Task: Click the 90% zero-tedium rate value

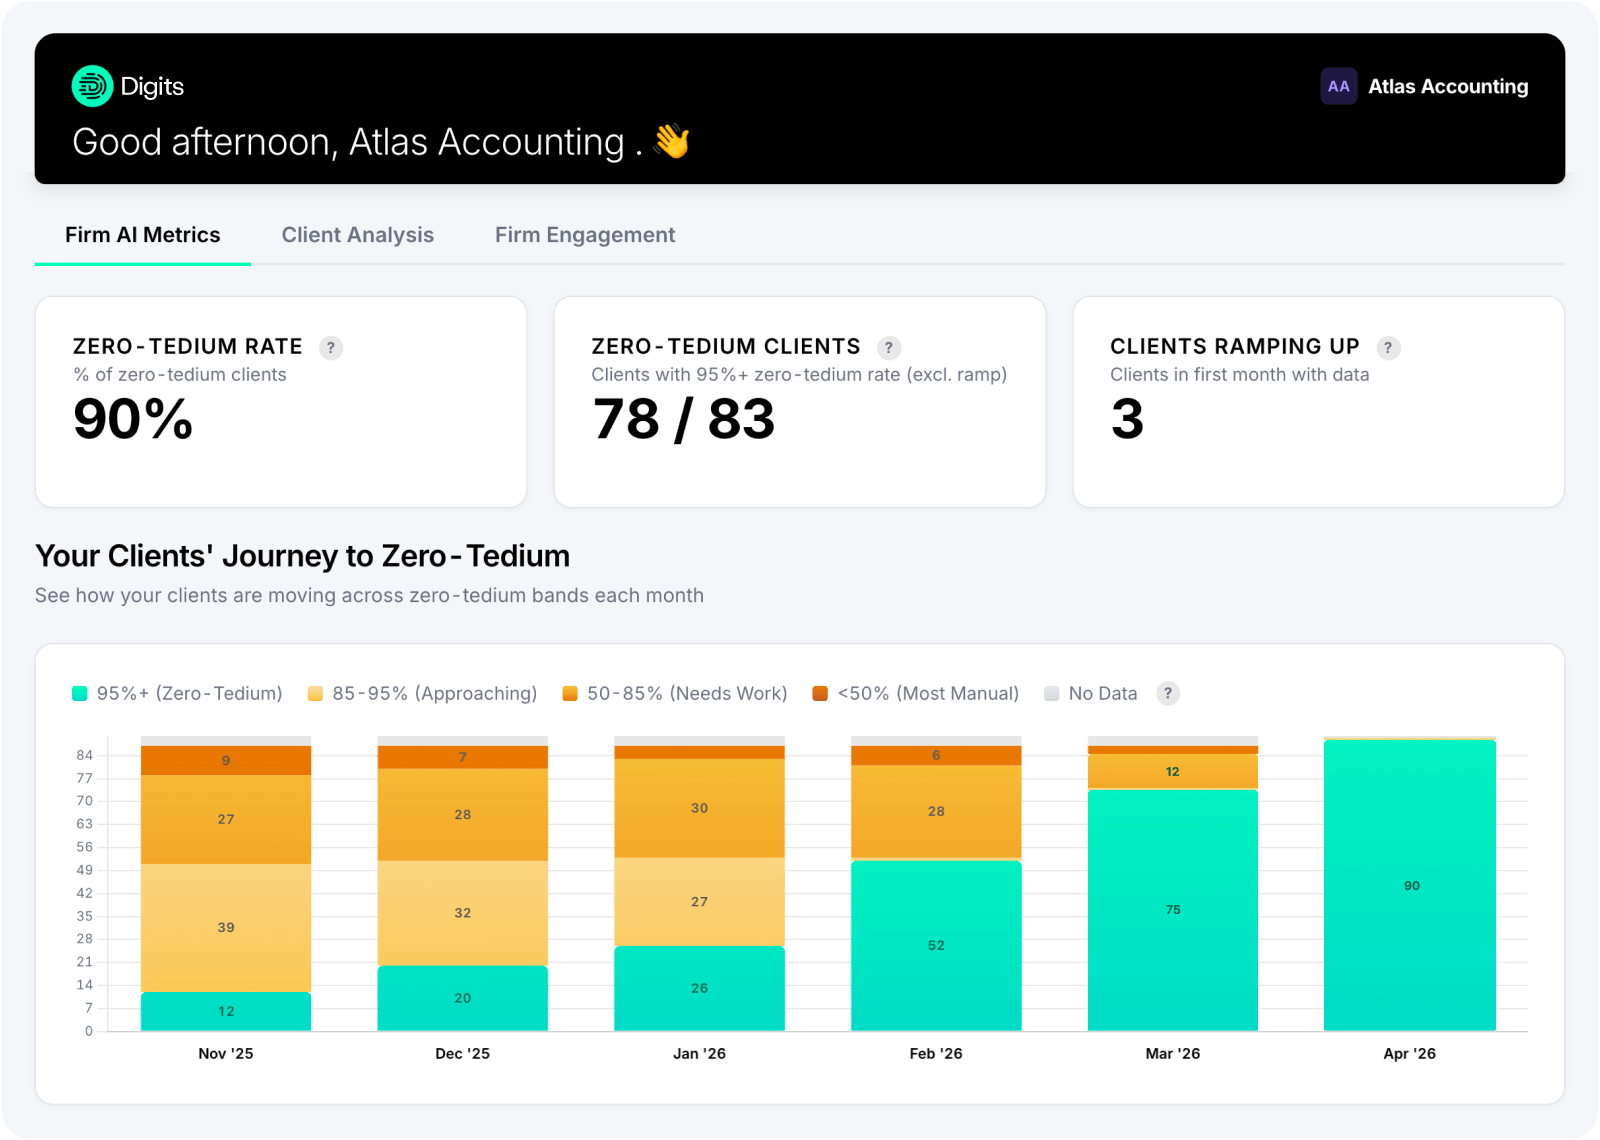Action: (133, 419)
